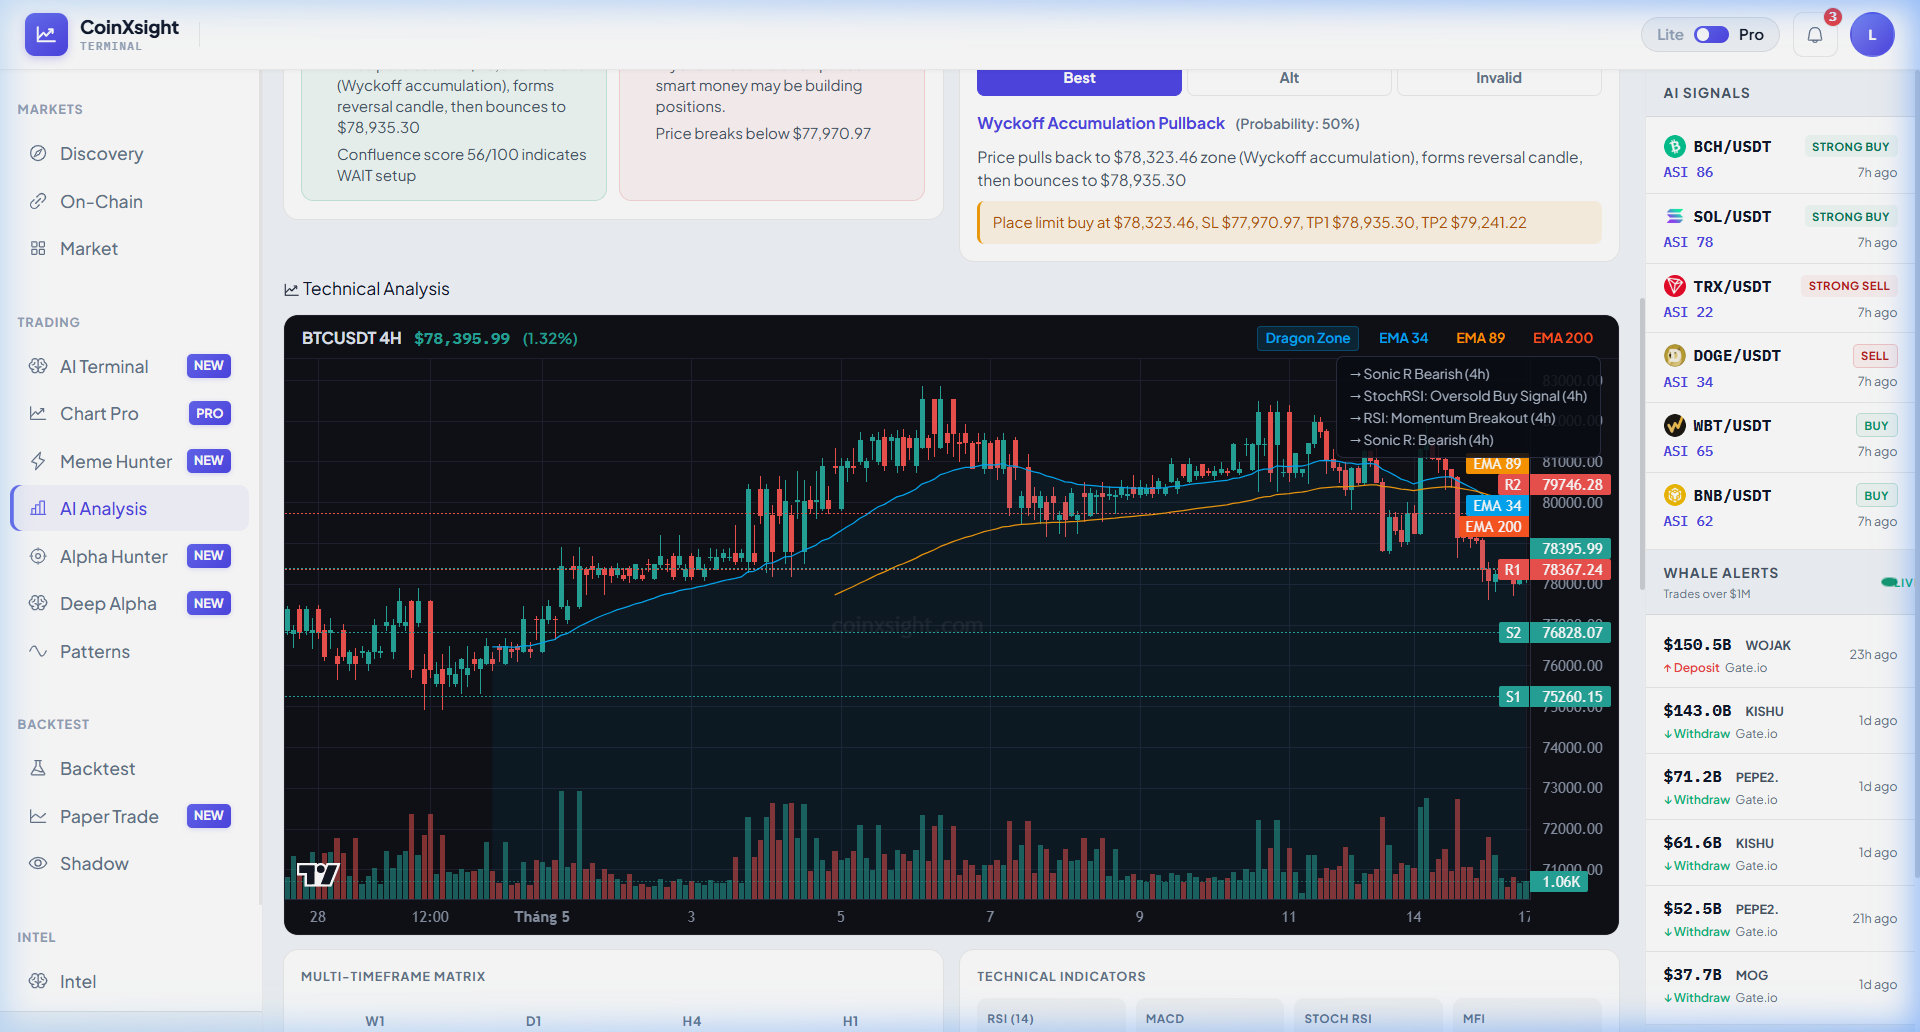
Task: Open Paper Trade
Action: (130, 817)
